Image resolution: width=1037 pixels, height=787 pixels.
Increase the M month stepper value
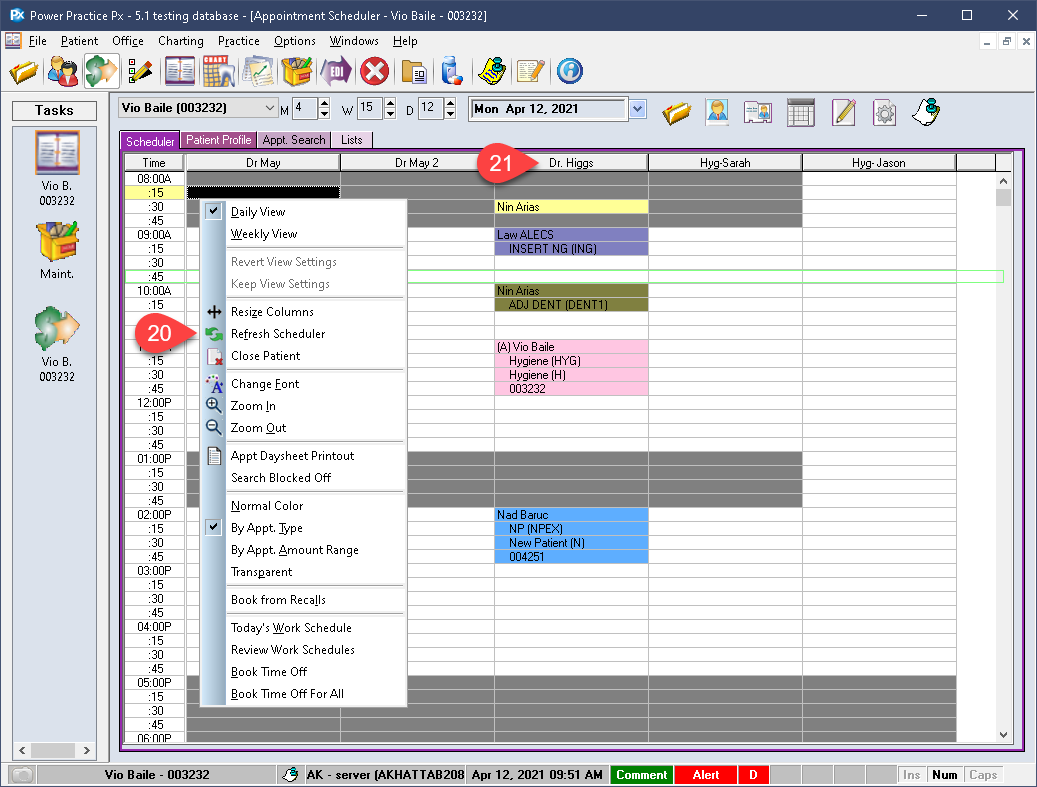tap(324, 103)
